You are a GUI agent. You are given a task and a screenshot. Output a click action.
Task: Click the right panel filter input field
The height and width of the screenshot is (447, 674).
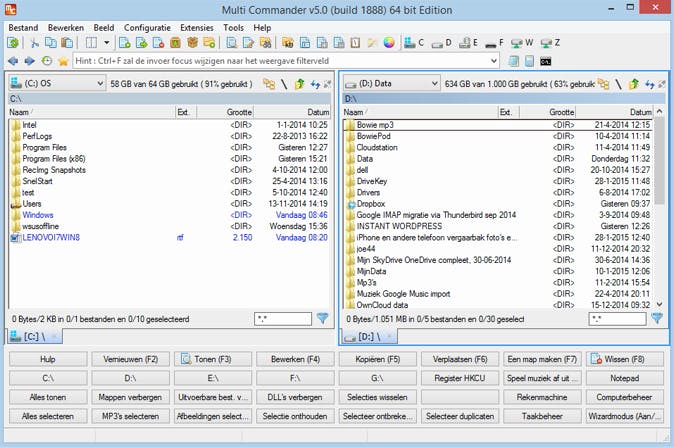click(617, 319)
